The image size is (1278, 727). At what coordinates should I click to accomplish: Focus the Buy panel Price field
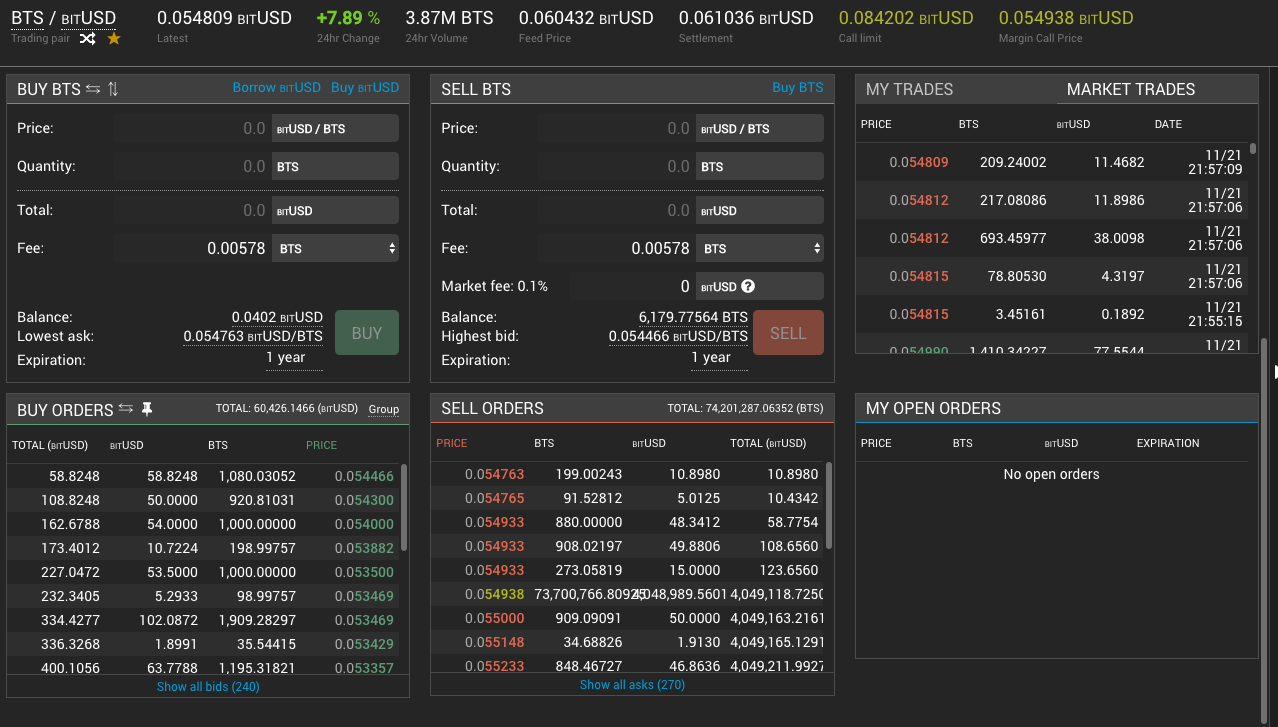coord(192,128)
